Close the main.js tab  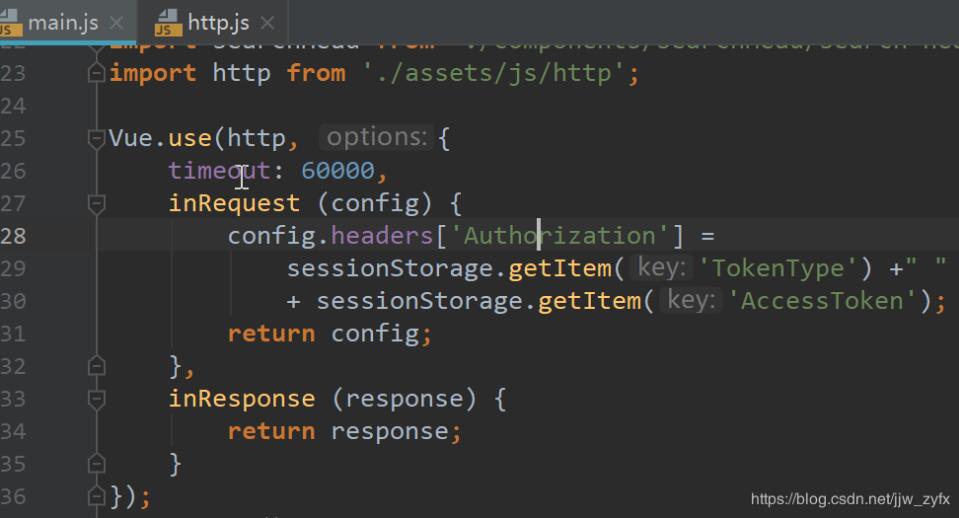[x=116, y=23]
